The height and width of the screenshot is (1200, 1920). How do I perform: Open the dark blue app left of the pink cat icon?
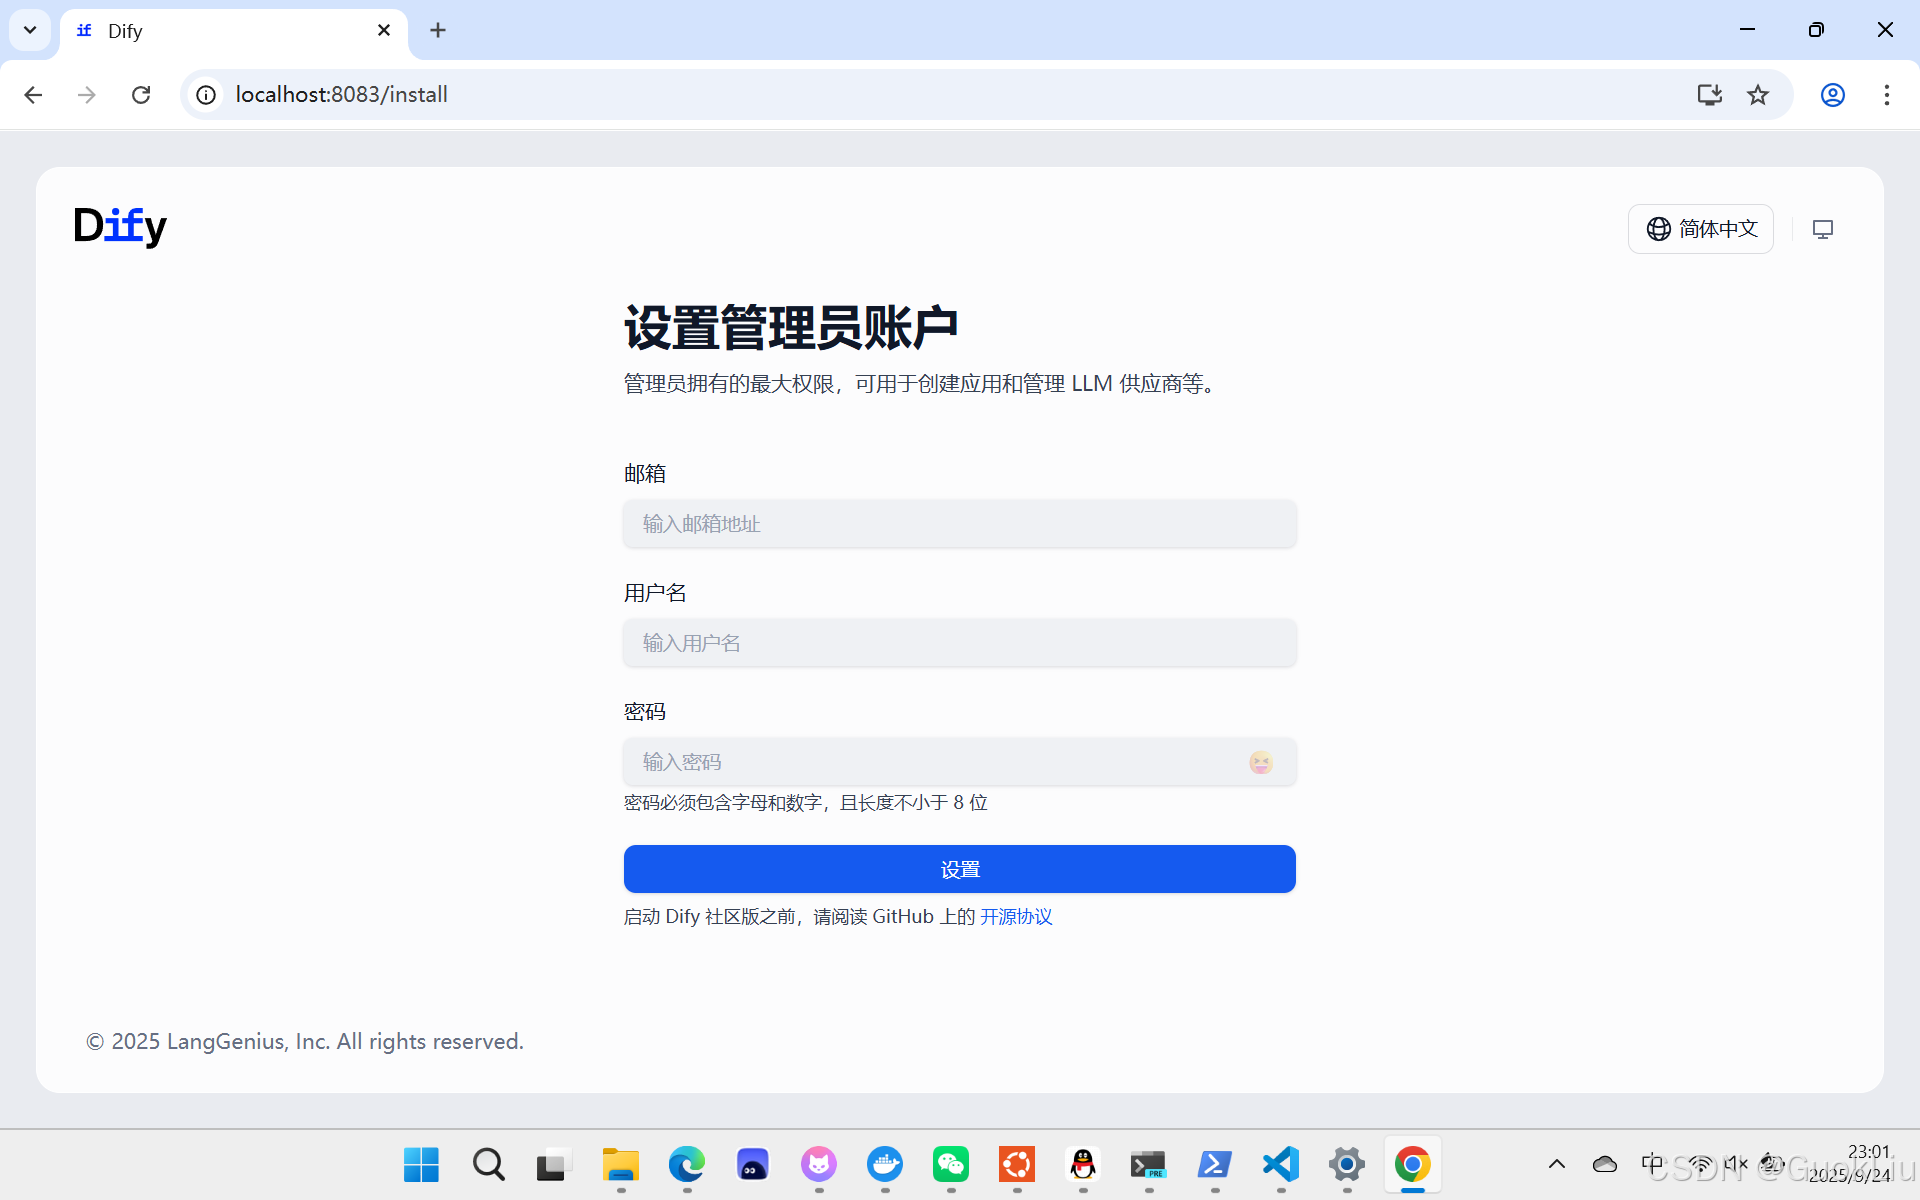click(753, 1164)
